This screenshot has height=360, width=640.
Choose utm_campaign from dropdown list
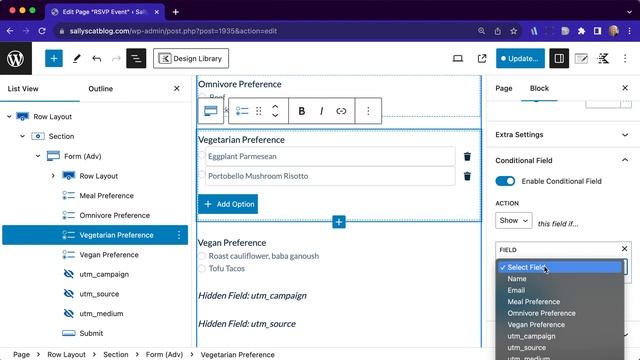point(531,336)
